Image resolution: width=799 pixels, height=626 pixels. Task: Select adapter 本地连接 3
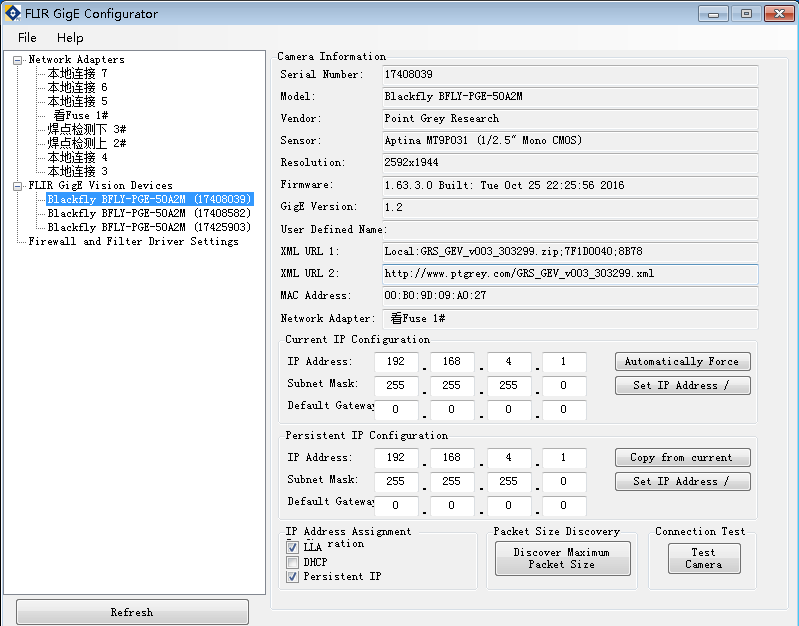(x=77, y=171)
